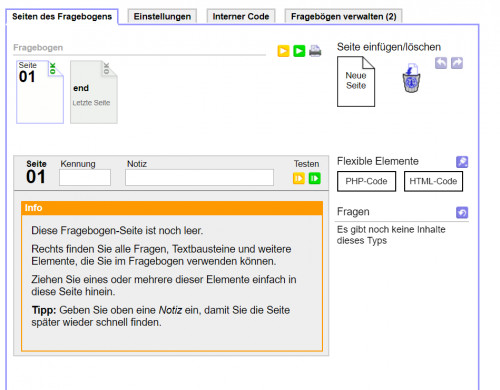Viewport: 500px width, 390px height.
Task: Click the Flexible Elemente heading text
Action: tap(378, 161)
